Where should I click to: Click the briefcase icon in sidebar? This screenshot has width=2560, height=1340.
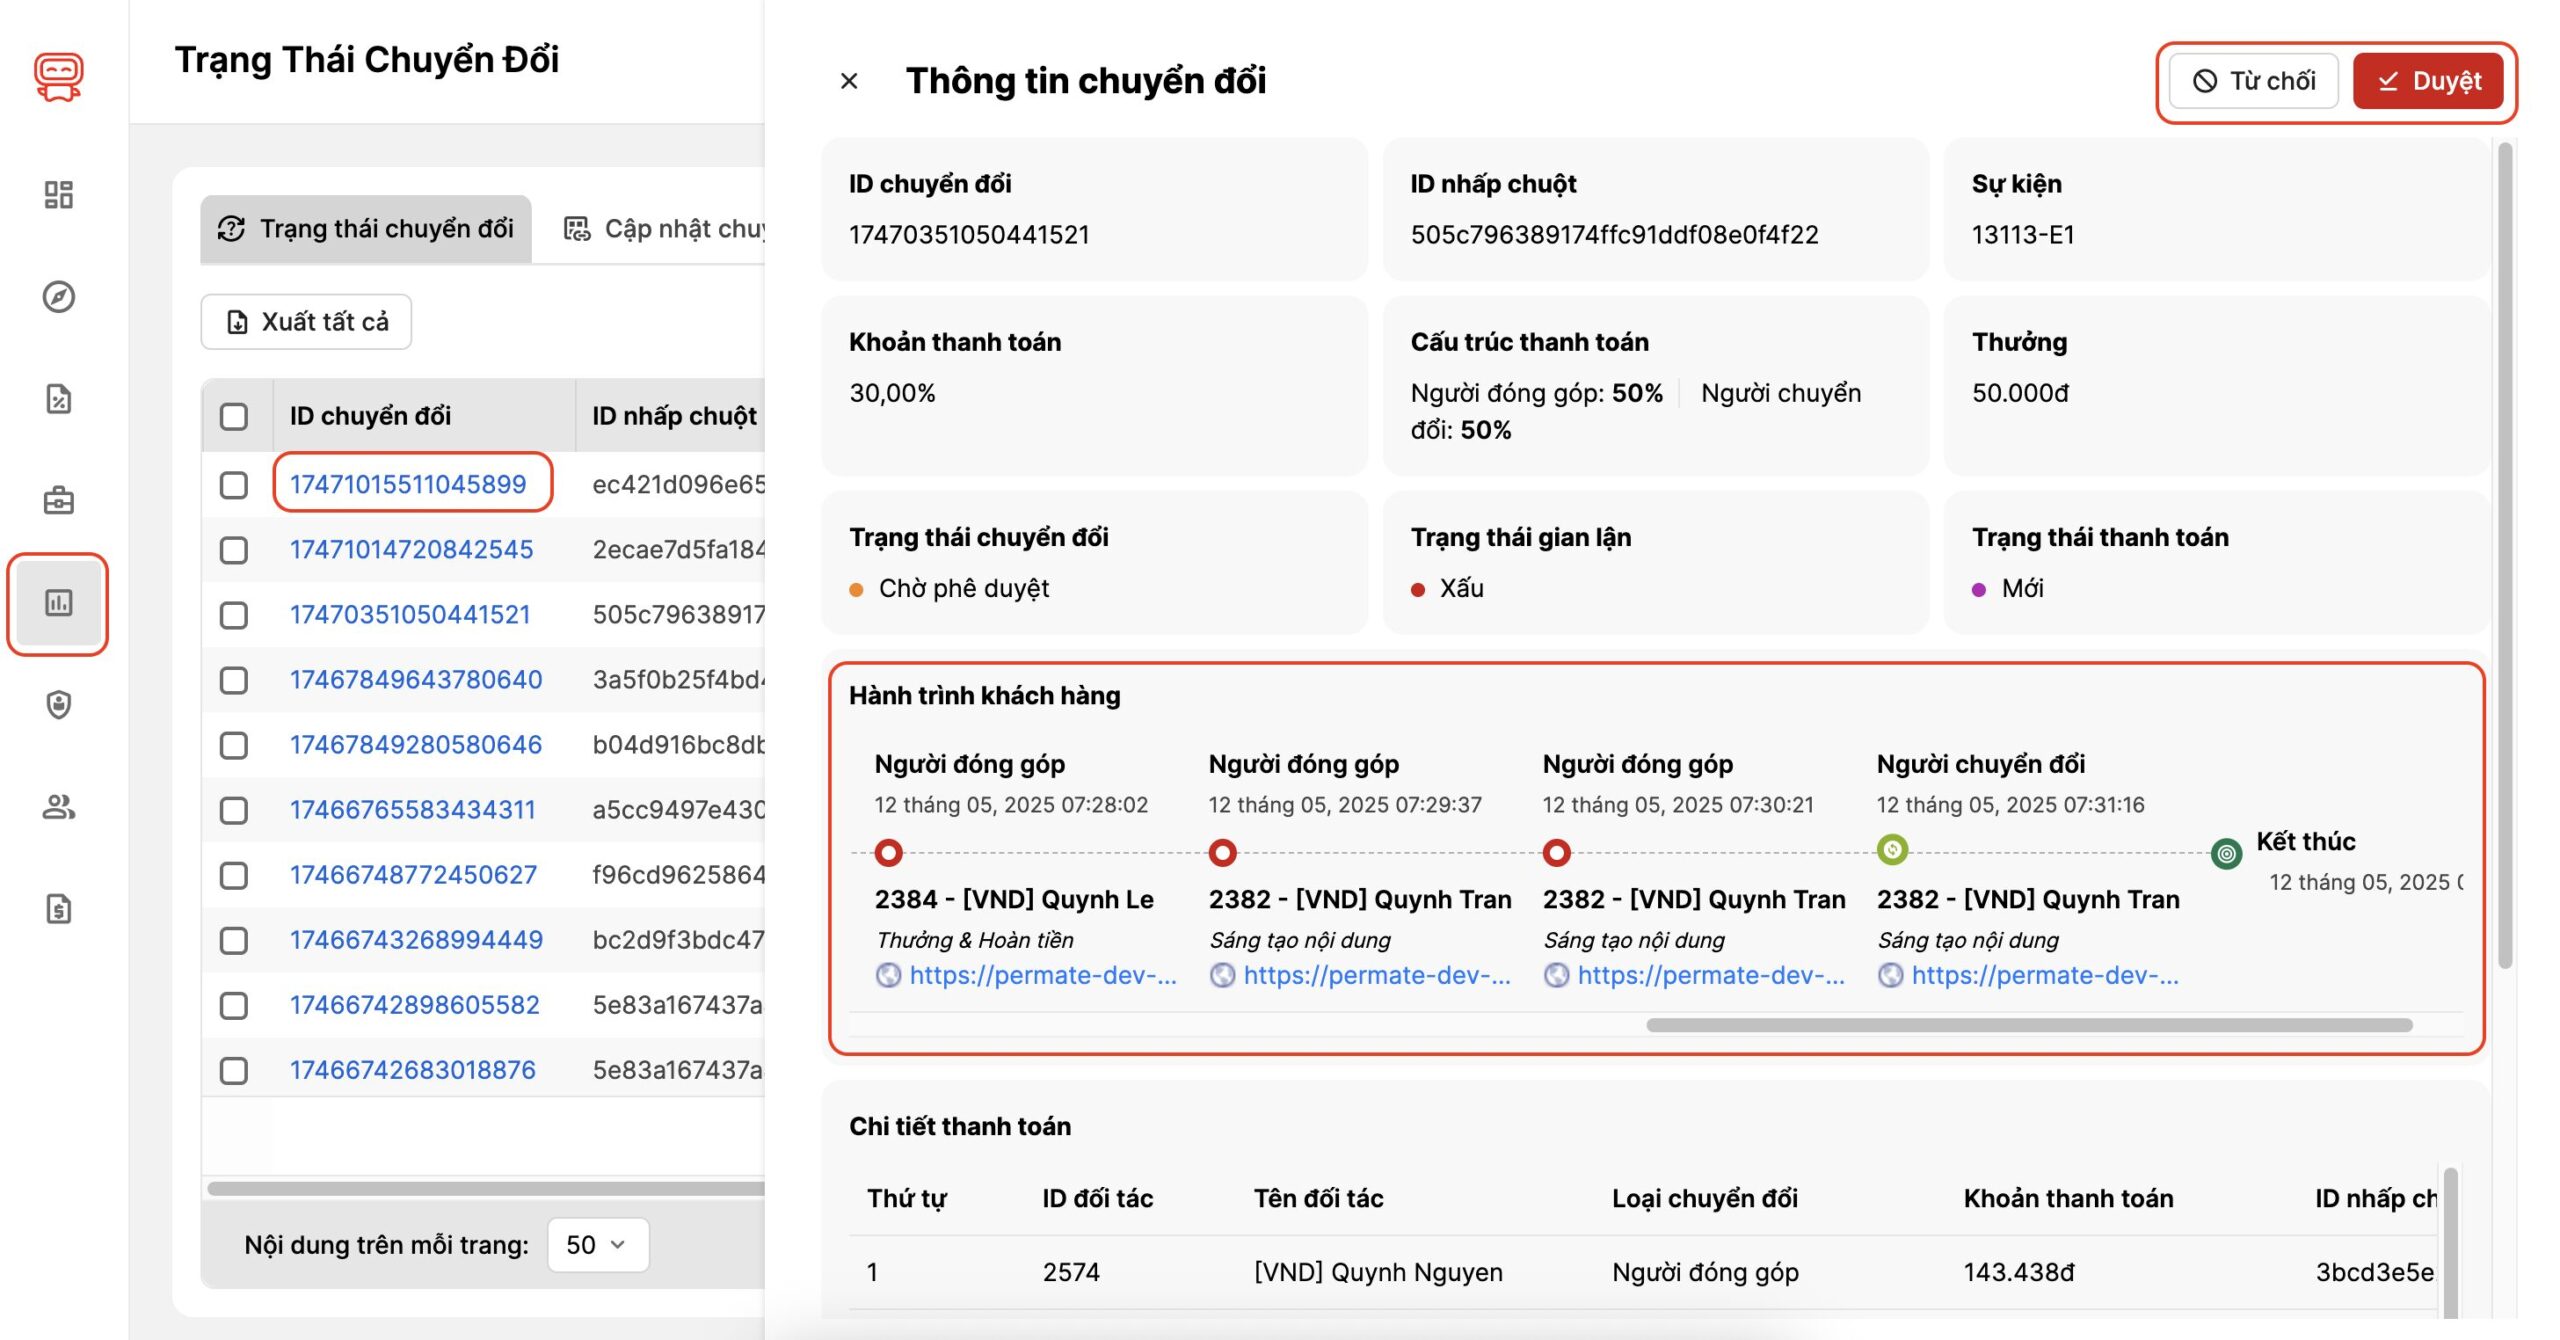click(x=58, y=500)
